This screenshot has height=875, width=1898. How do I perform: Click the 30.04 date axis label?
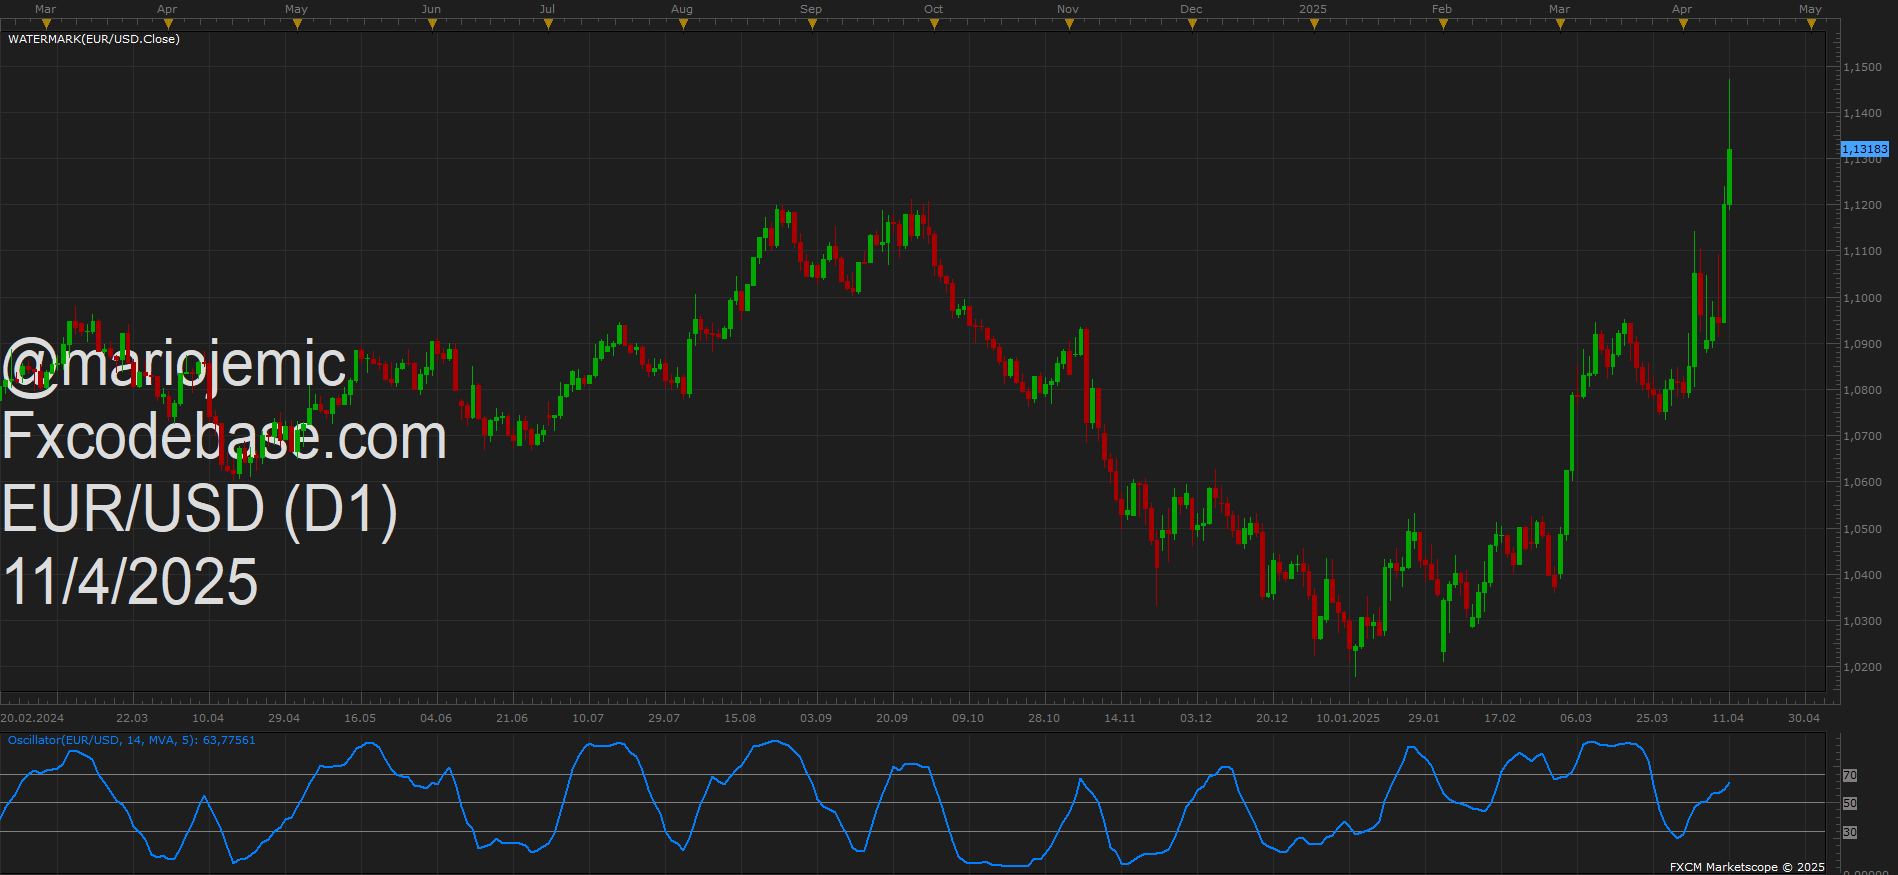(x=1804, y=718)
